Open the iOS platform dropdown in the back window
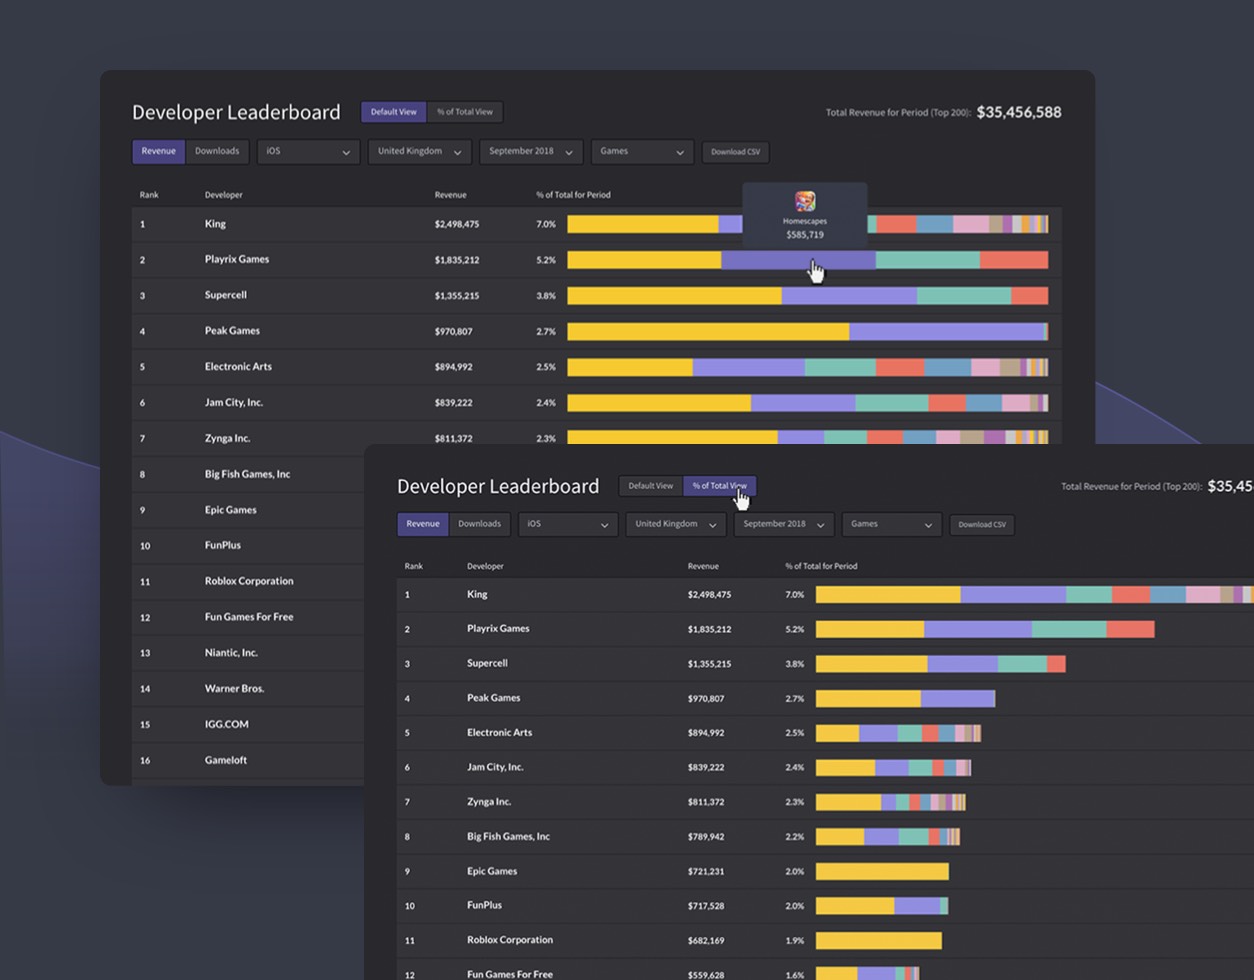This screenshot has width=1254, height=980. click(308, 152)
